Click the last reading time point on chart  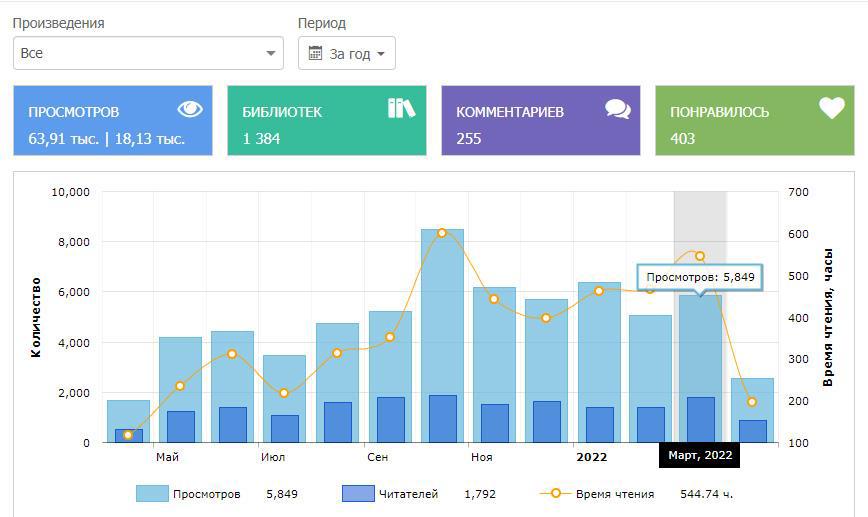(752, 402)
